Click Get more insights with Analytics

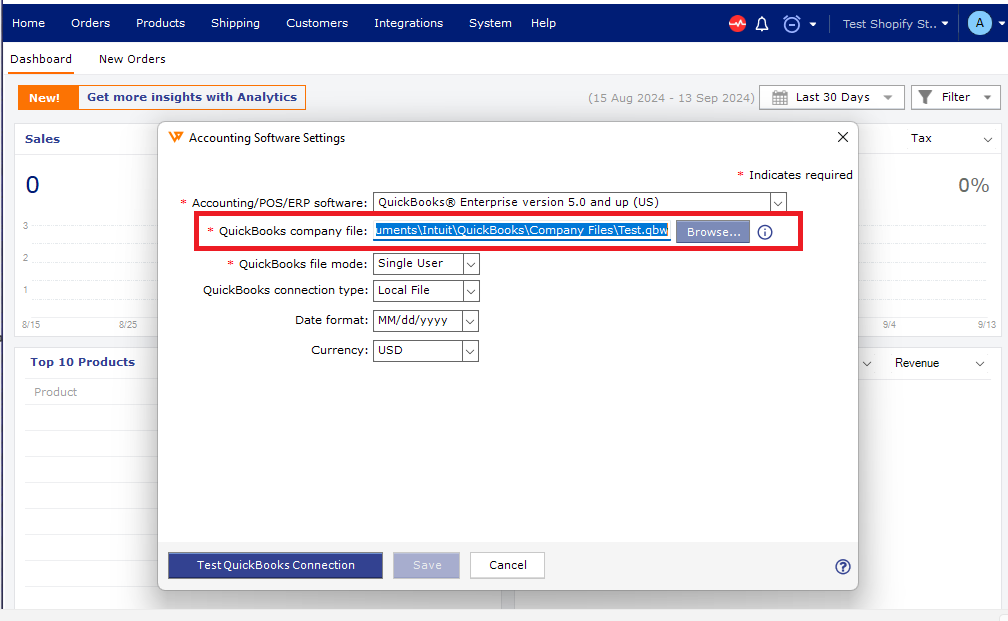(192, 97)
